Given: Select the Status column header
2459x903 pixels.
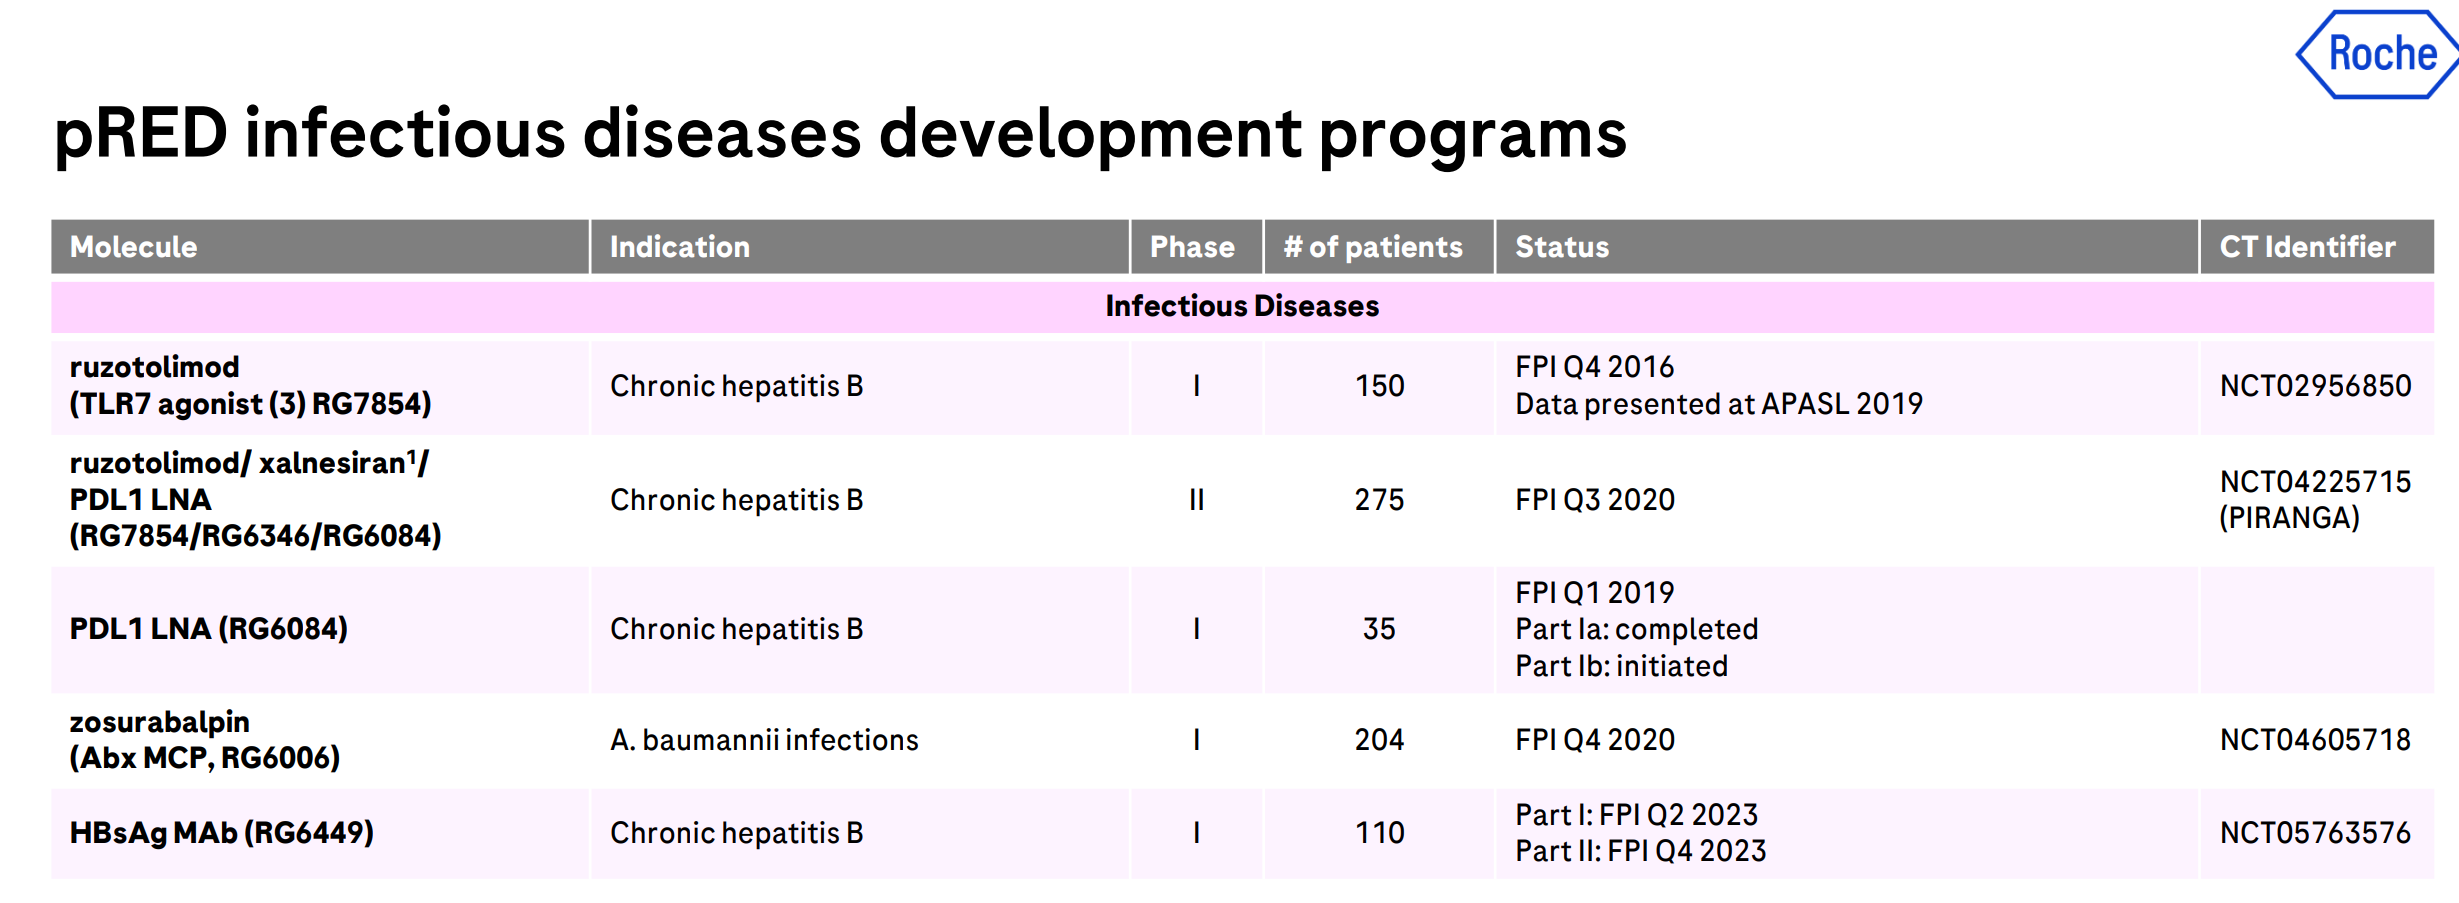Looking at the screenshot, I should point(1562,247).
